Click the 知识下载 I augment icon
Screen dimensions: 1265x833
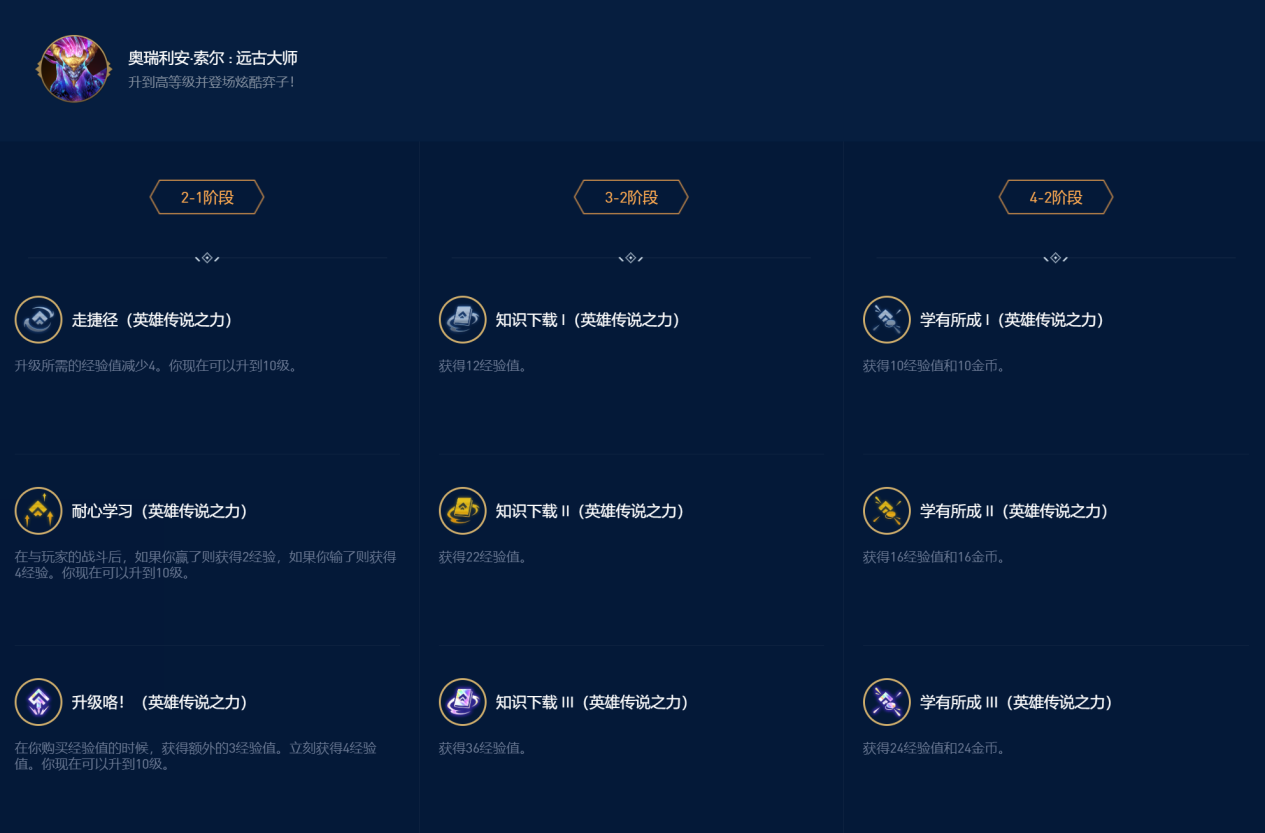tap(463, 320)
